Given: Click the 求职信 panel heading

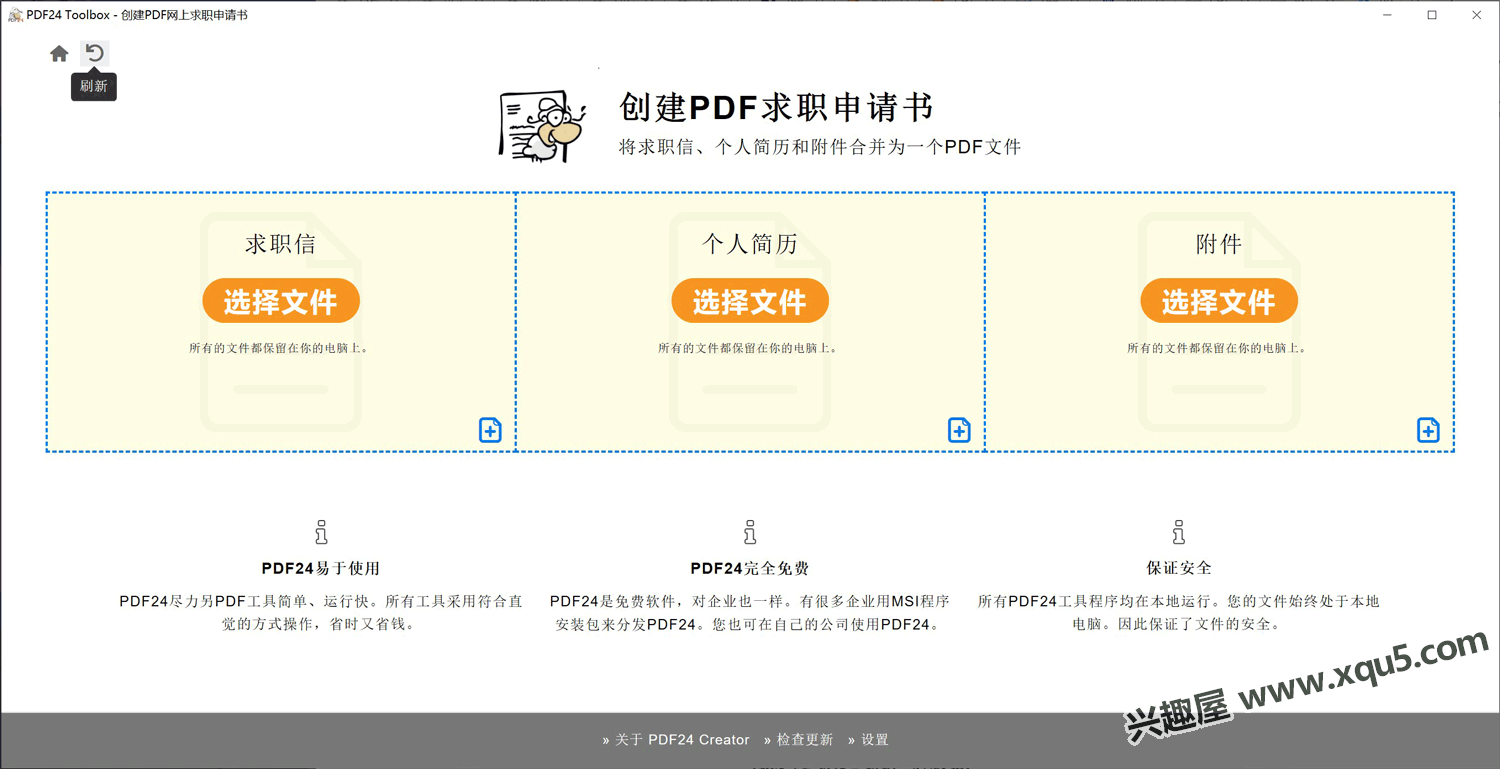Looking at the screenshot, I should [281, 244].
